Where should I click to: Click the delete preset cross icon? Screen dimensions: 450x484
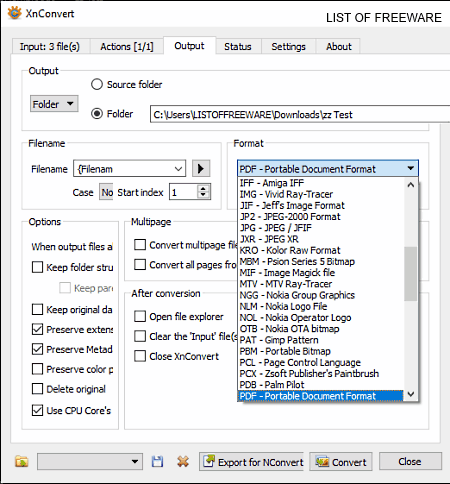pyautogui.click(x=183, y=462)
